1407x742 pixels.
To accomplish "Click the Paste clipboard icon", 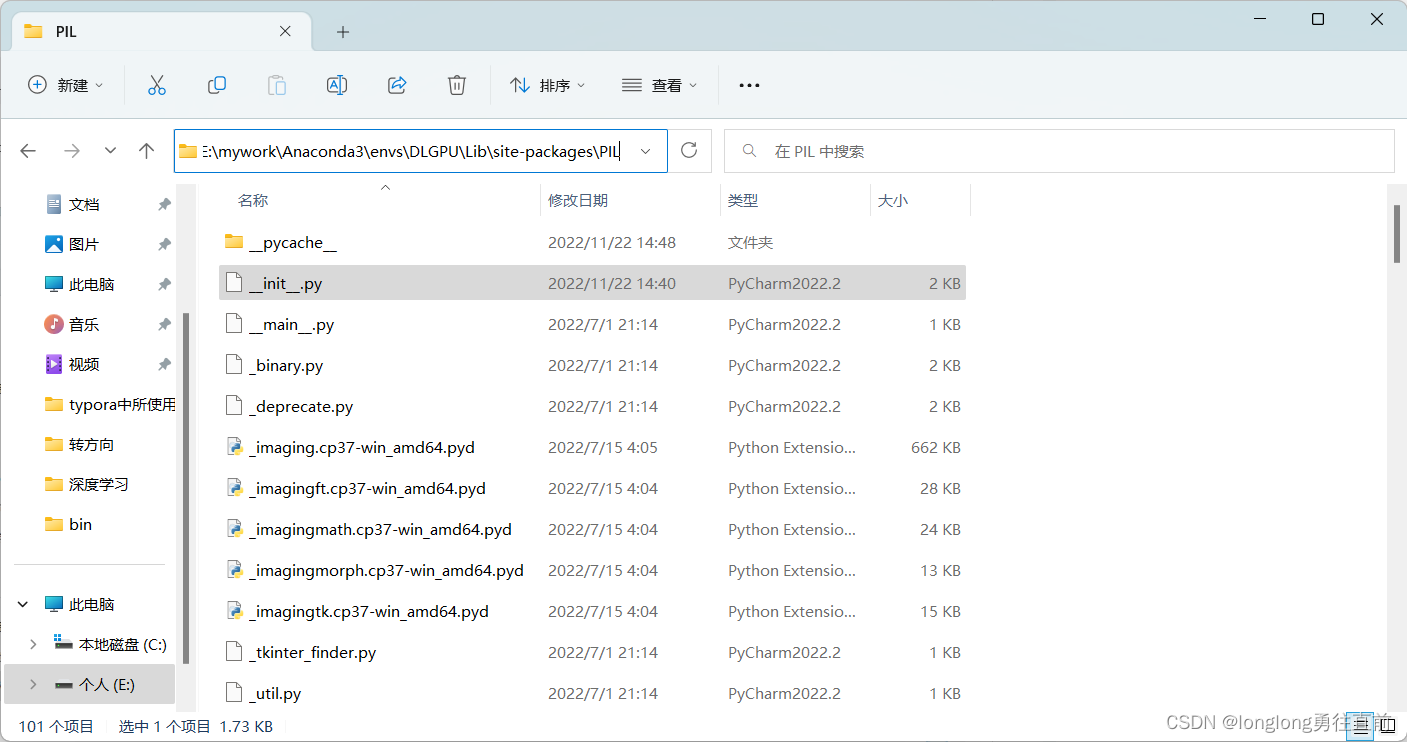I will [277, 85].
